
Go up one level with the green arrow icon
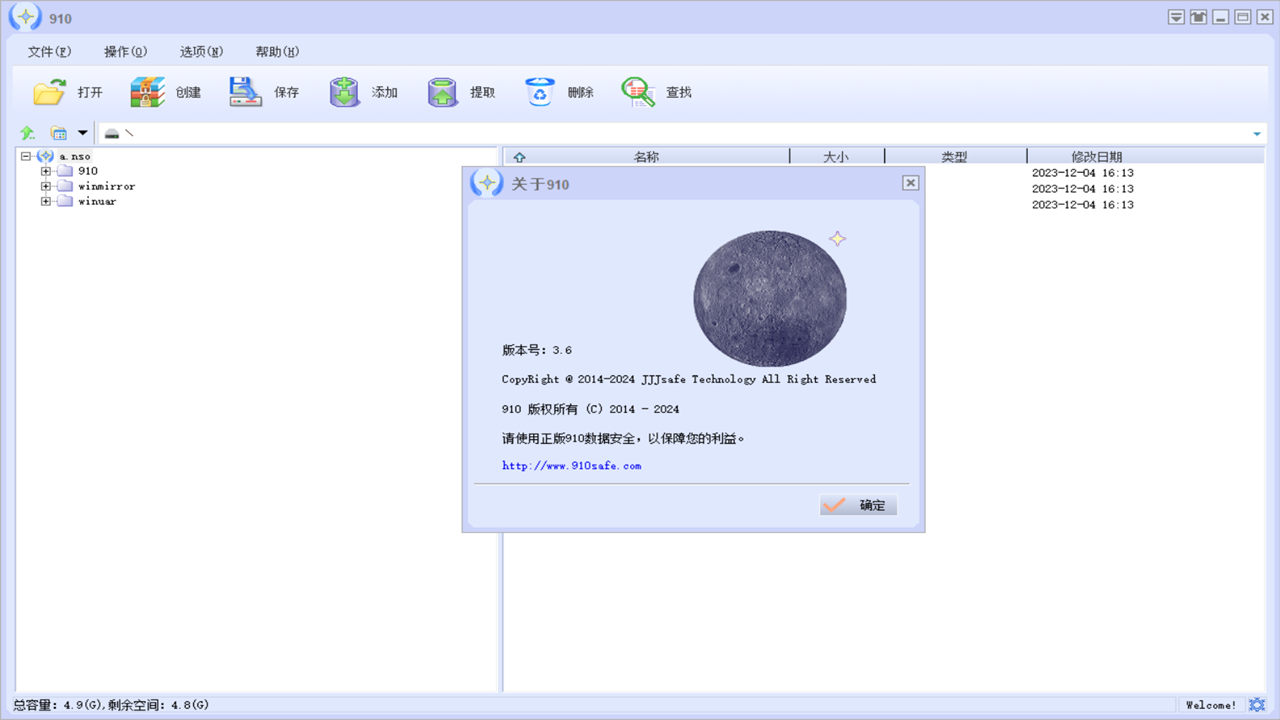coord(27,133)
